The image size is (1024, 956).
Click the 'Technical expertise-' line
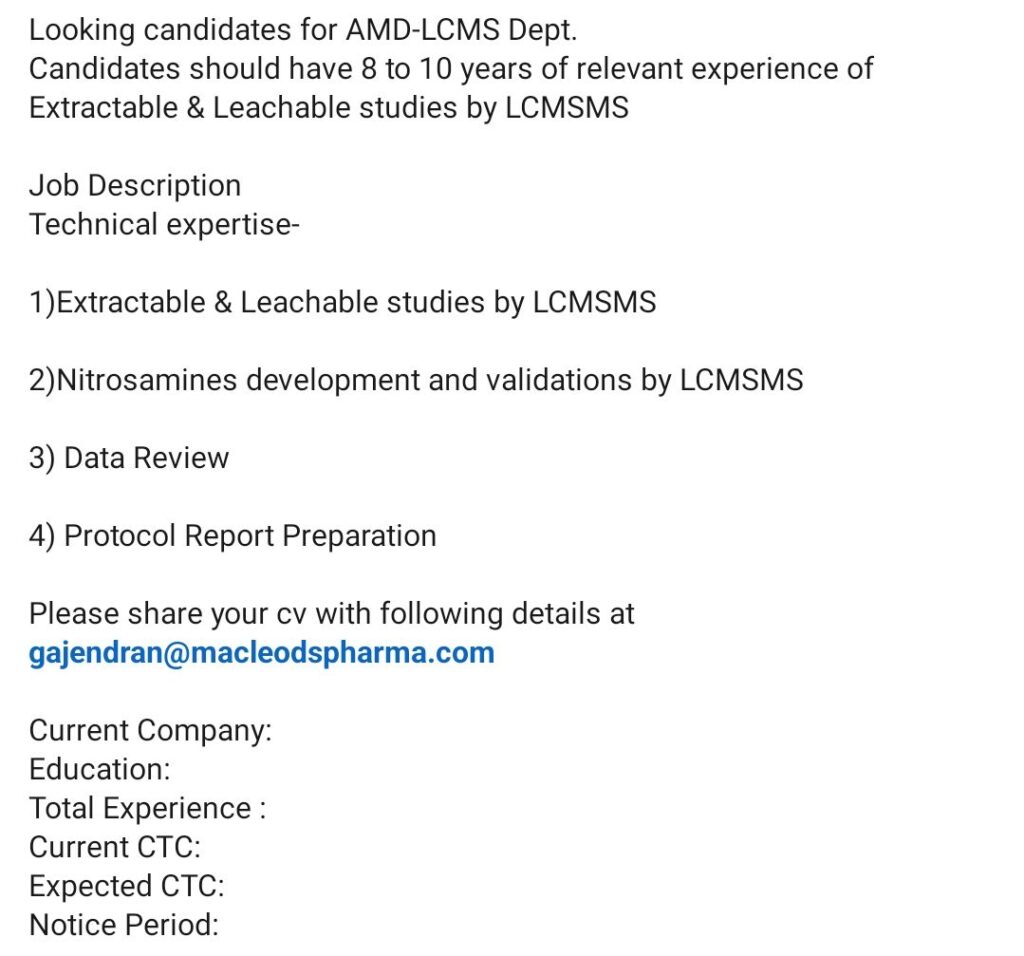click(x=164, y=225)
